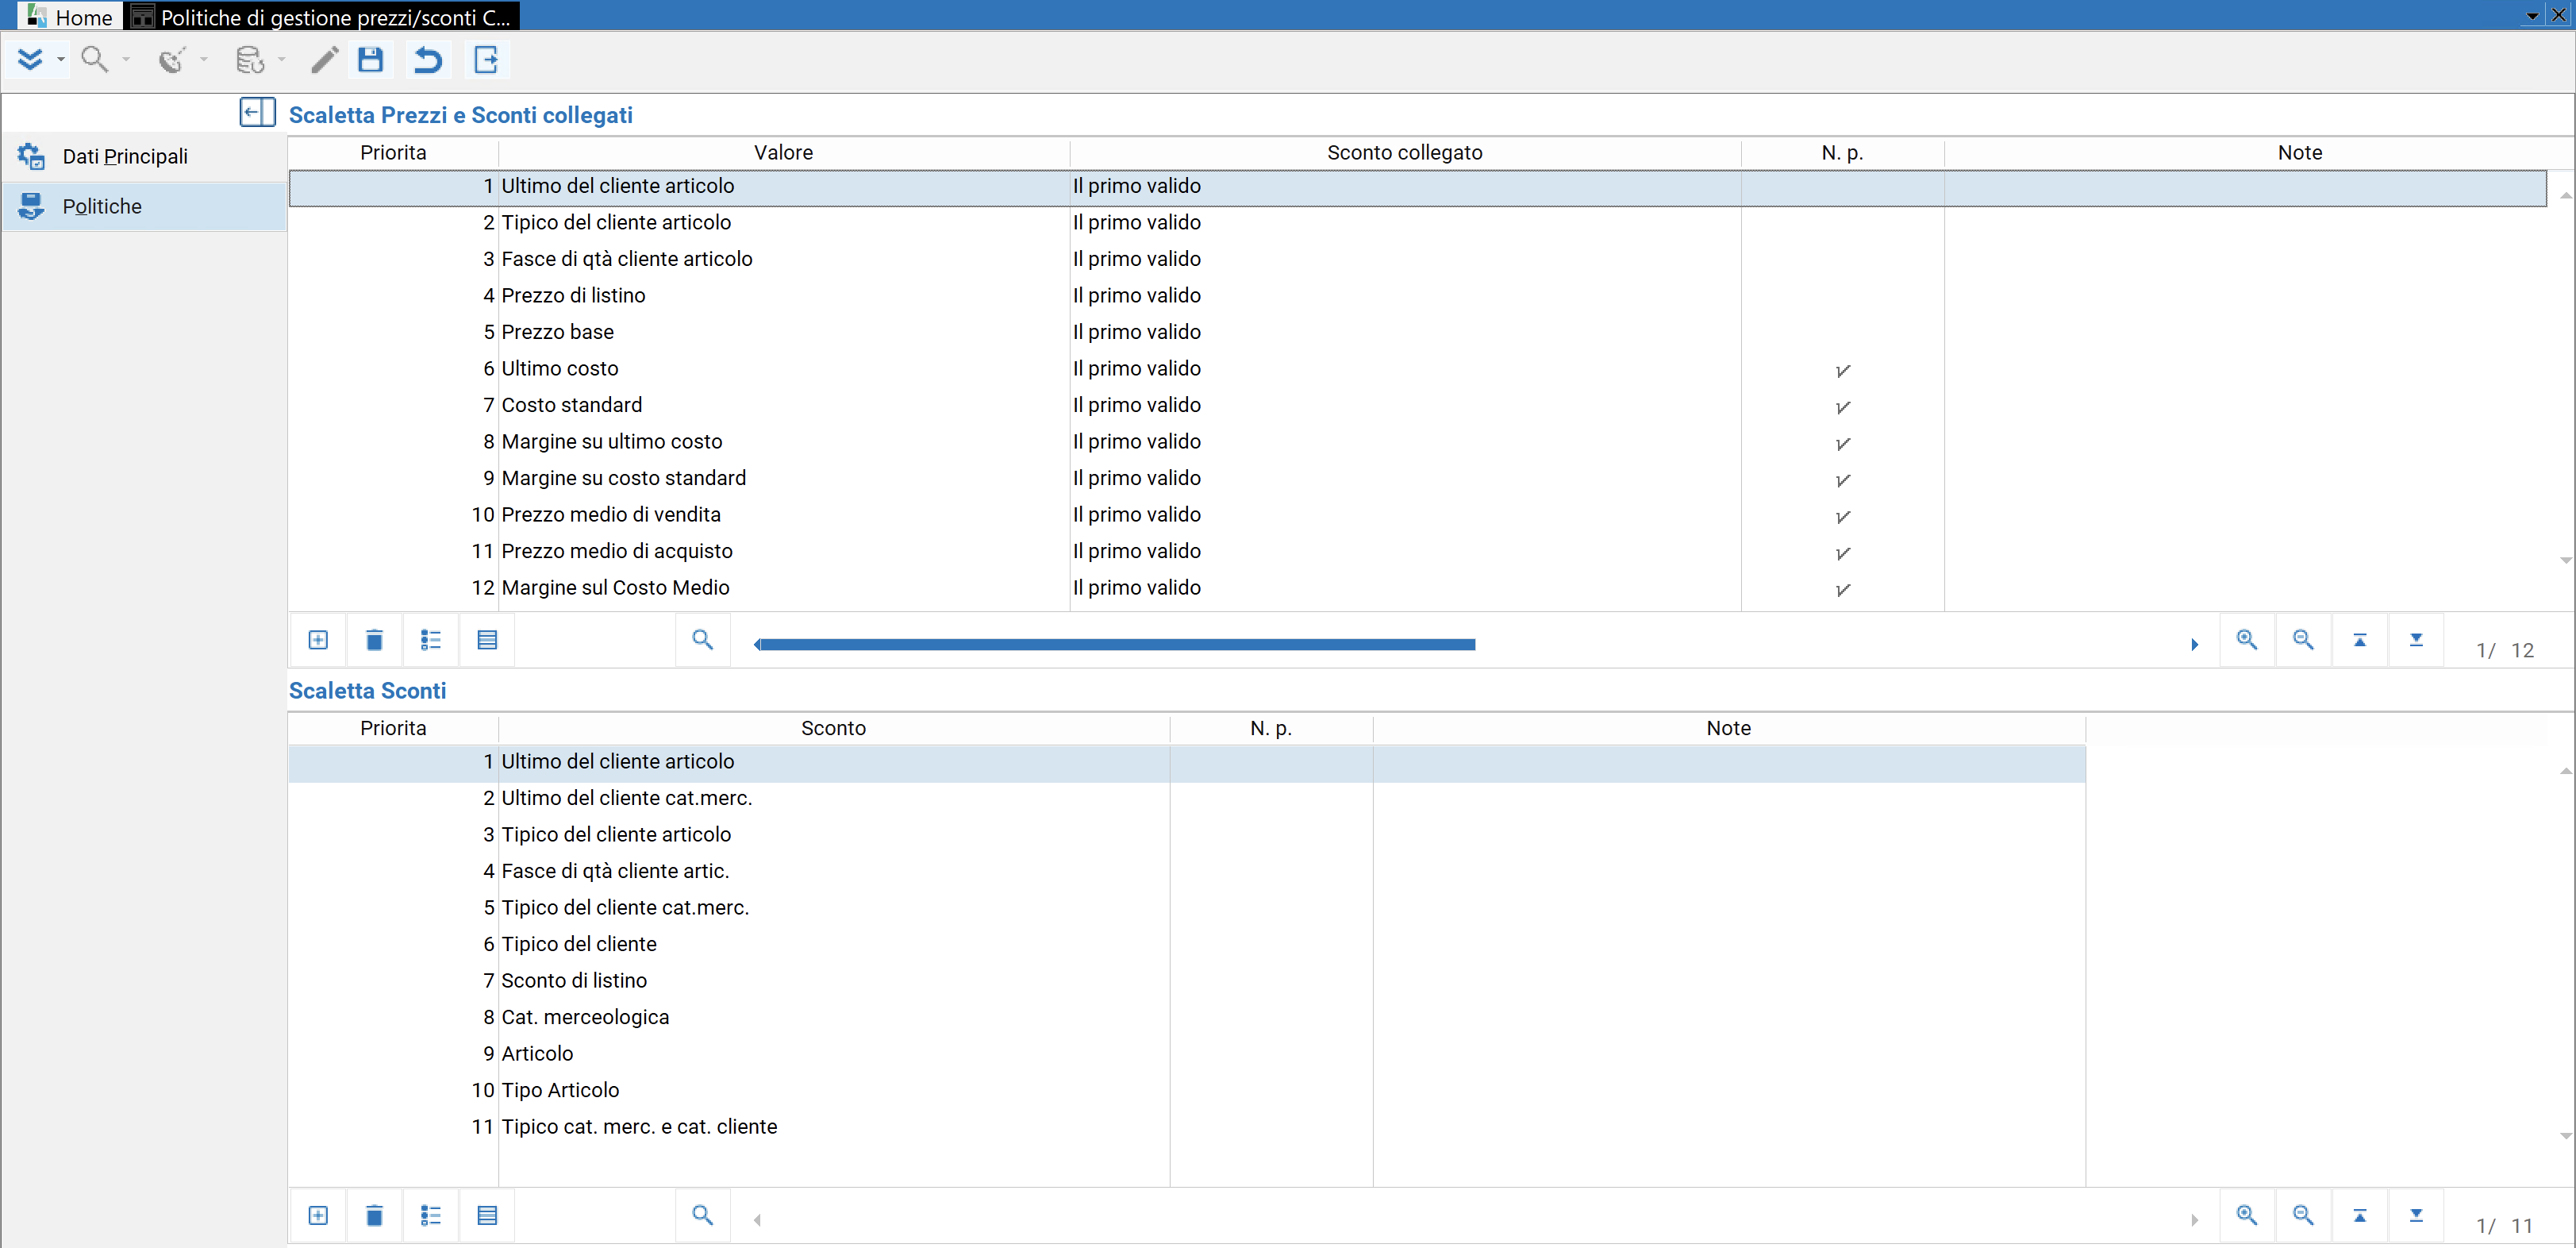Click the Save floppy disk icon
Screen dimensions: 2576x1248
pos(371,60)
